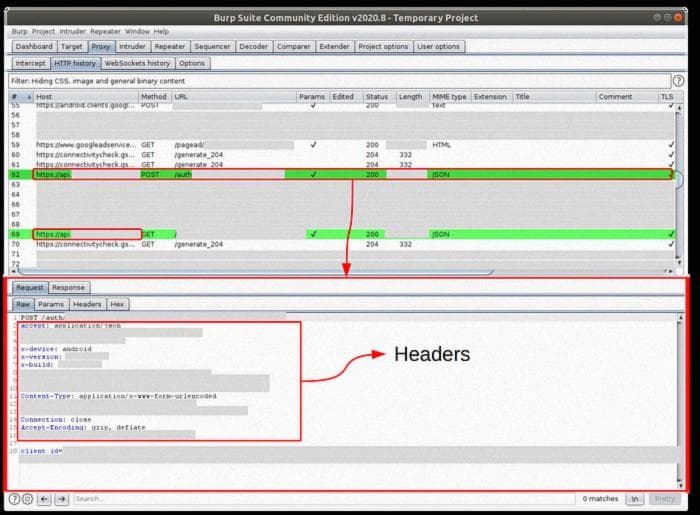Go to previous search match arrow

(46, 498)
